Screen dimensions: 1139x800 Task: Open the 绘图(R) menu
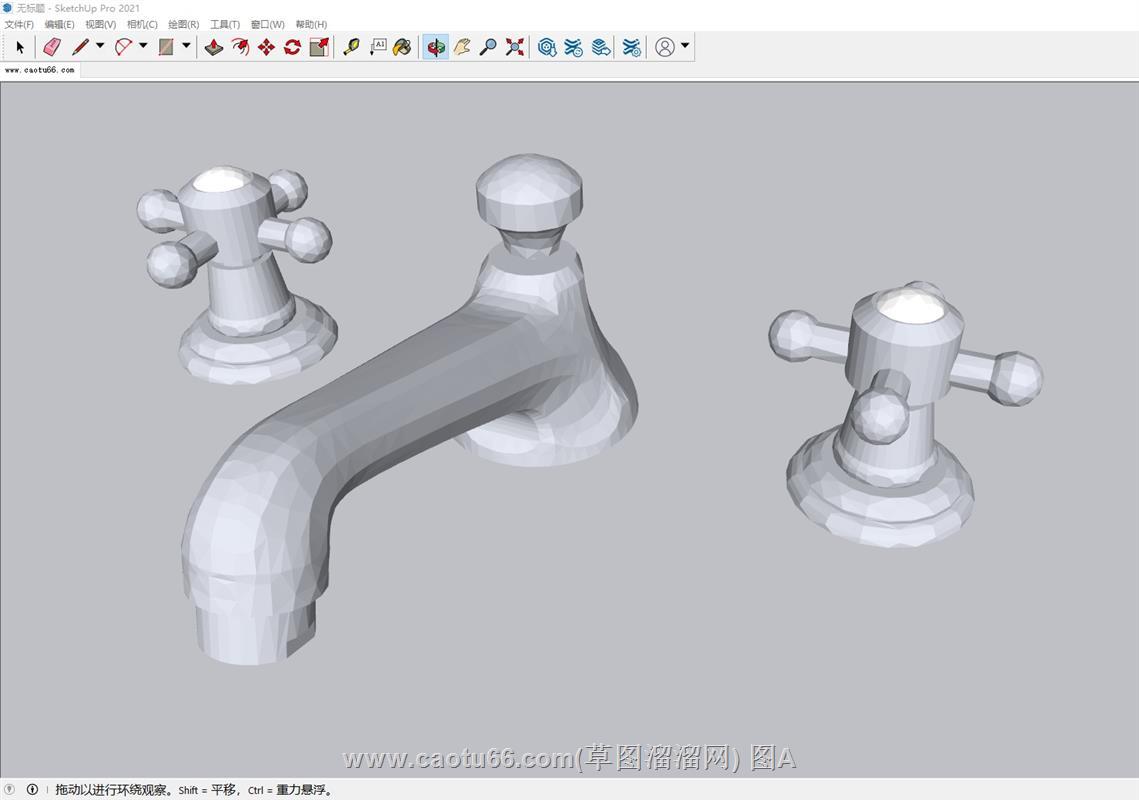click(183, 24)
